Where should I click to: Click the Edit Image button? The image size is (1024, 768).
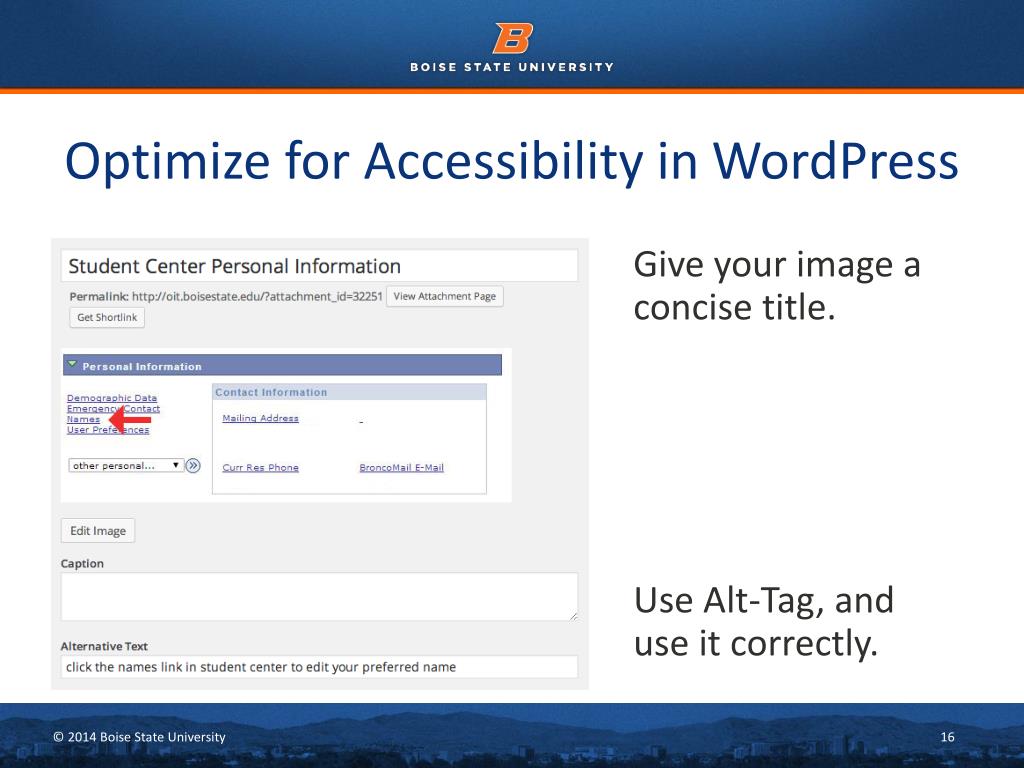coord(98,531)
